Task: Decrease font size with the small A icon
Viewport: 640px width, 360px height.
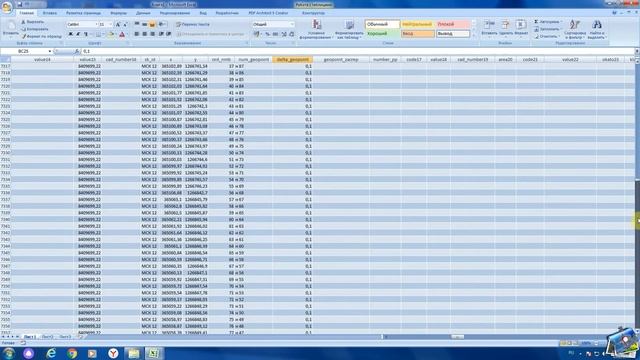Action: coord(125,24)
